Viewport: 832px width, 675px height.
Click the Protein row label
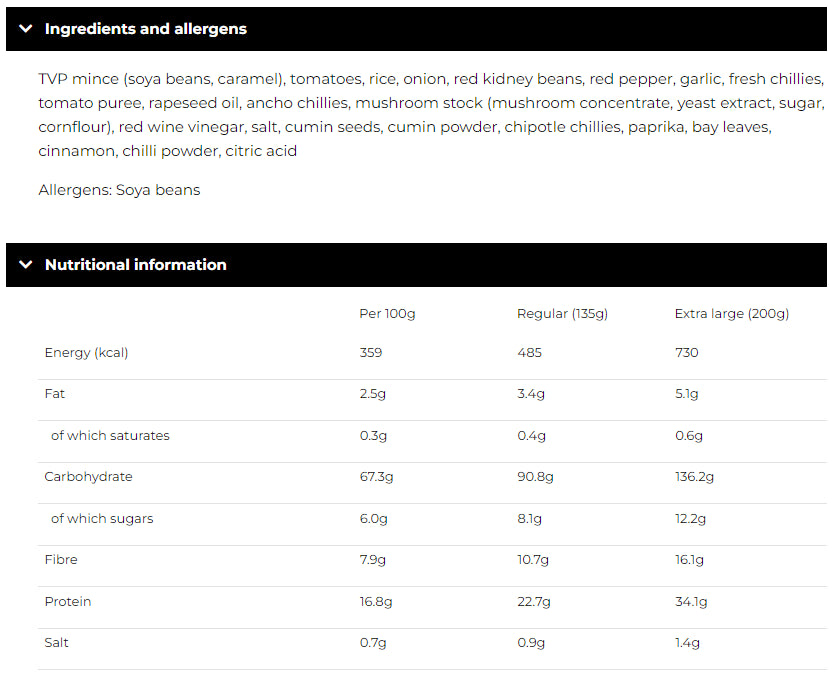(68, 602)
